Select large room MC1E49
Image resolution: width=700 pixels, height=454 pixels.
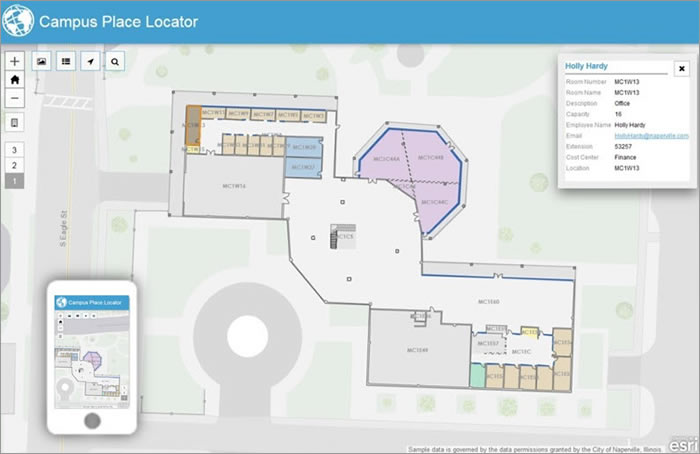(418, 350)
